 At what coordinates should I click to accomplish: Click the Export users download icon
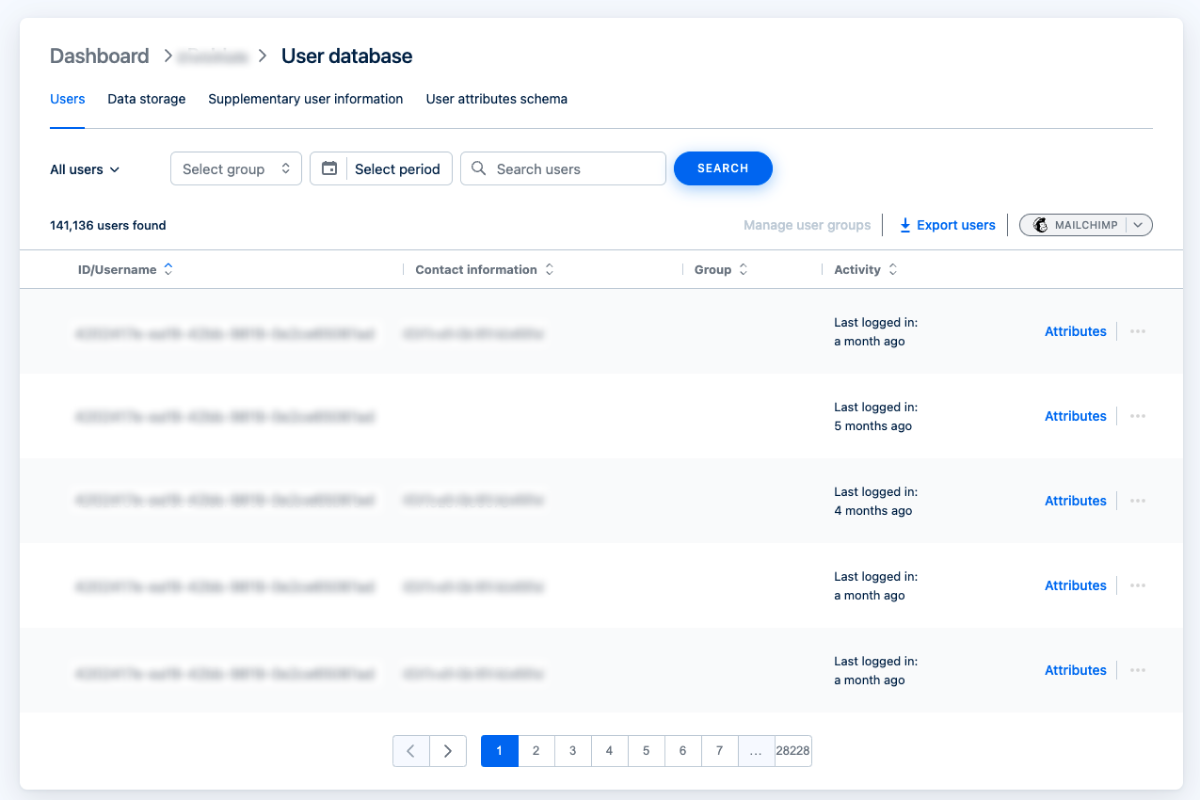(x=905, y=225)
